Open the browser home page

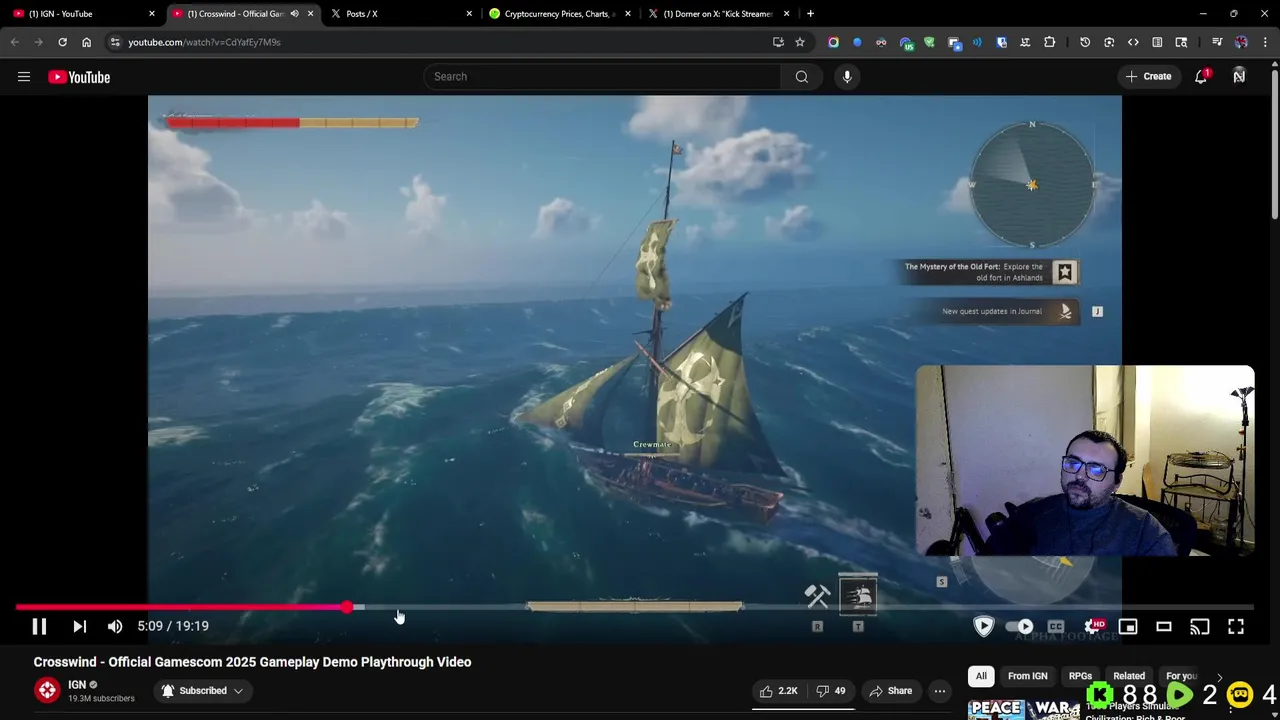tap(86, 42)
